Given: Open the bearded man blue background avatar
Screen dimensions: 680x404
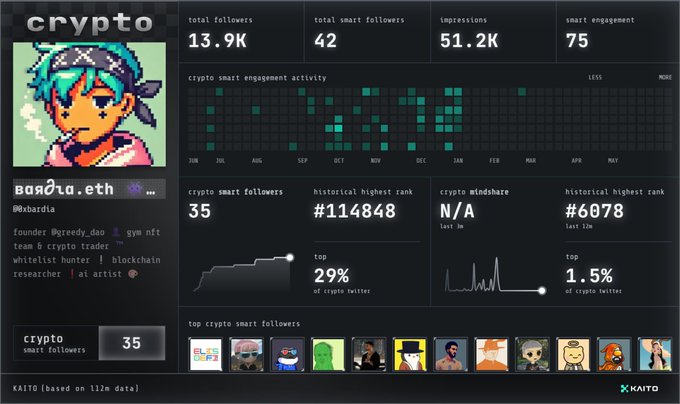Looking at the screenshot, I should (451, 355).
